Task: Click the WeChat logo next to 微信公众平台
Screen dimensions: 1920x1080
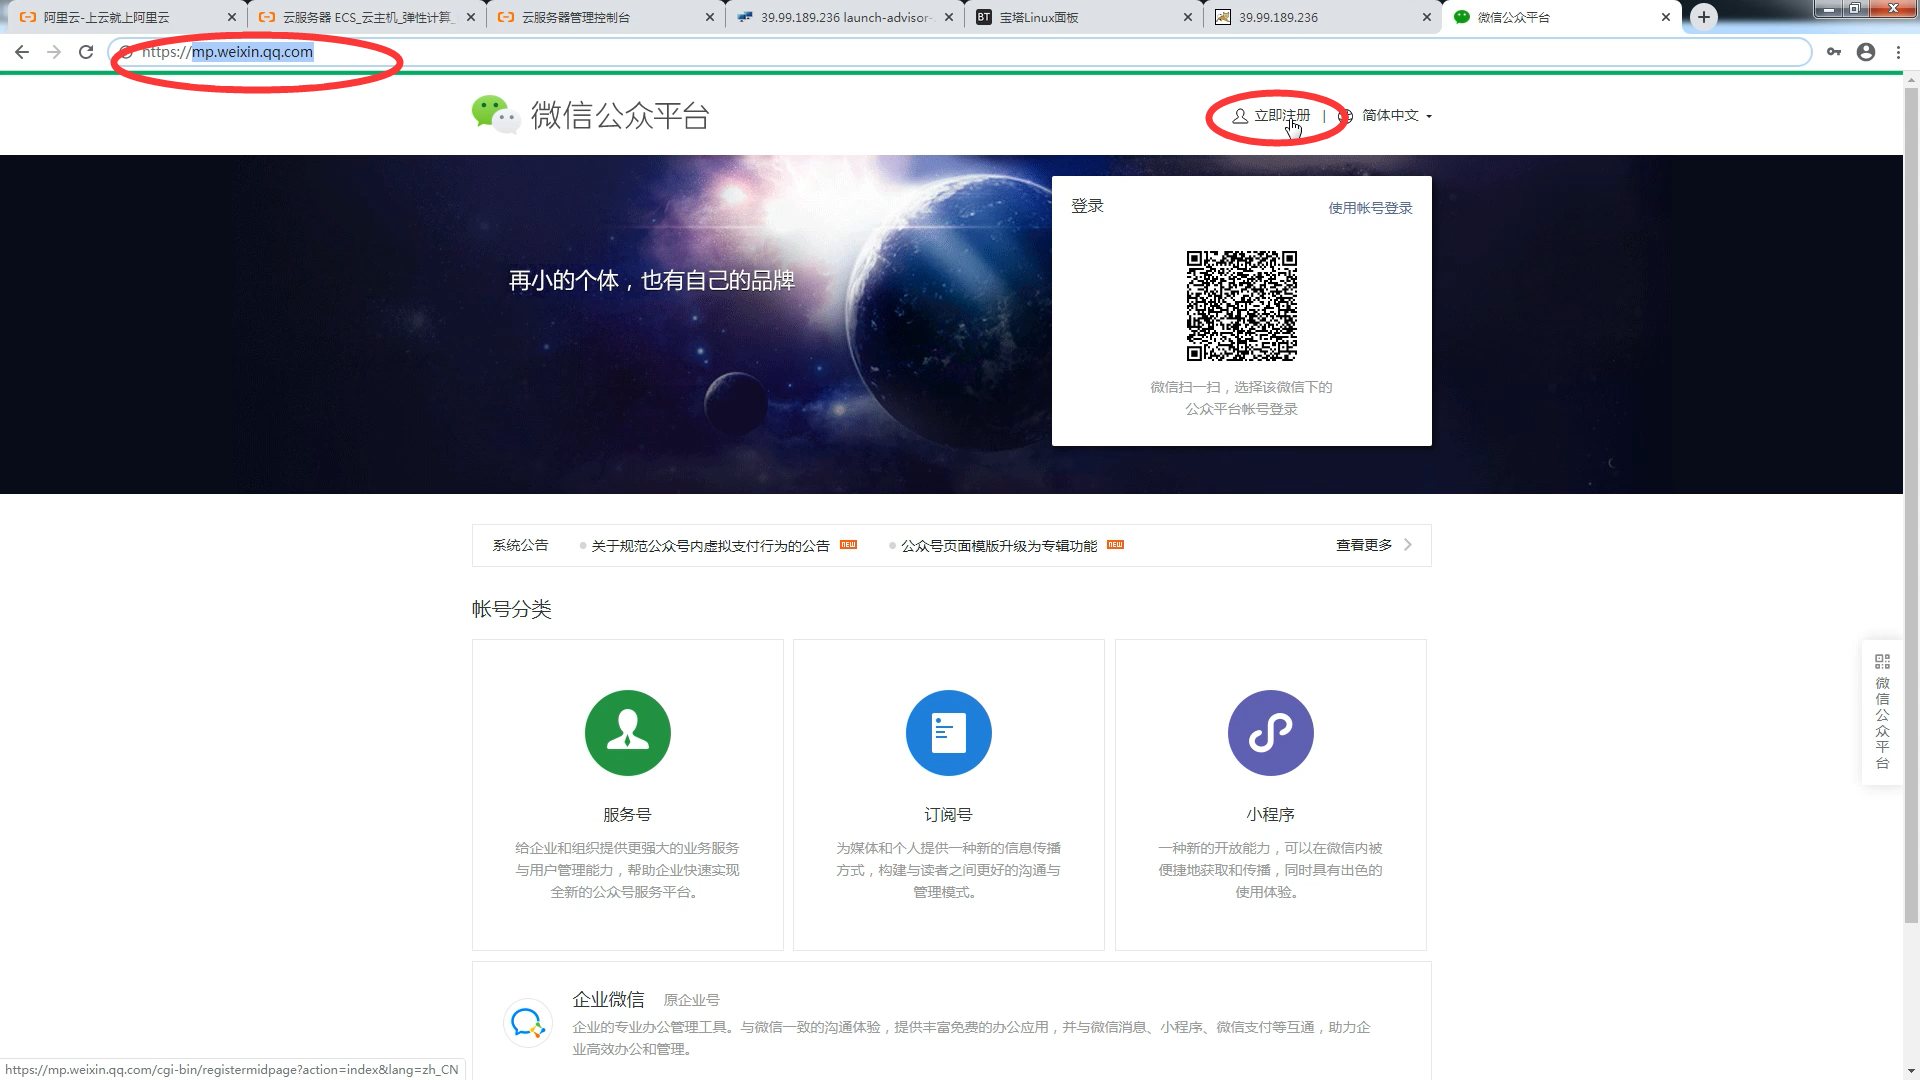Action: 495,115
